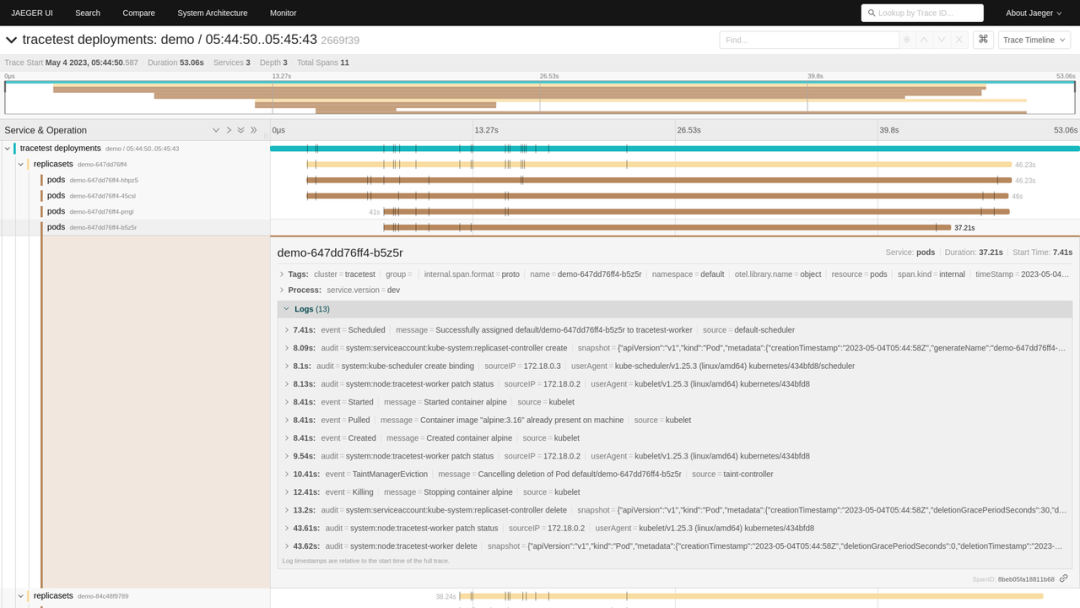The width and height of the screenshot is (1080, 608).
Task: Click the collapse one level chevron icon
Action: [x=215, y=130]
